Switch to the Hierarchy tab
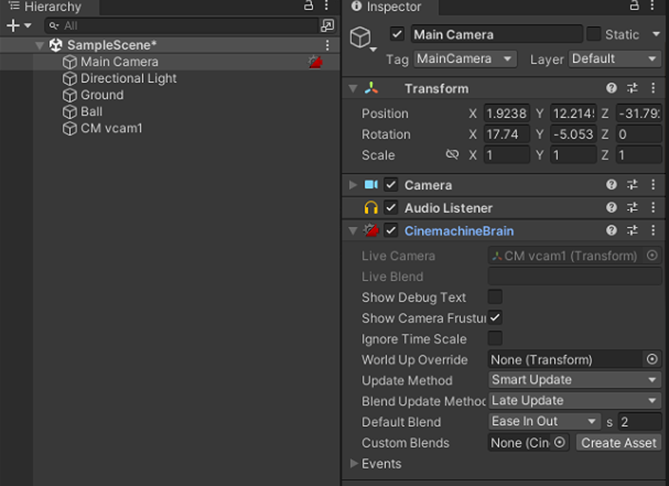669x486 pixels. click(x=50, y=7)
